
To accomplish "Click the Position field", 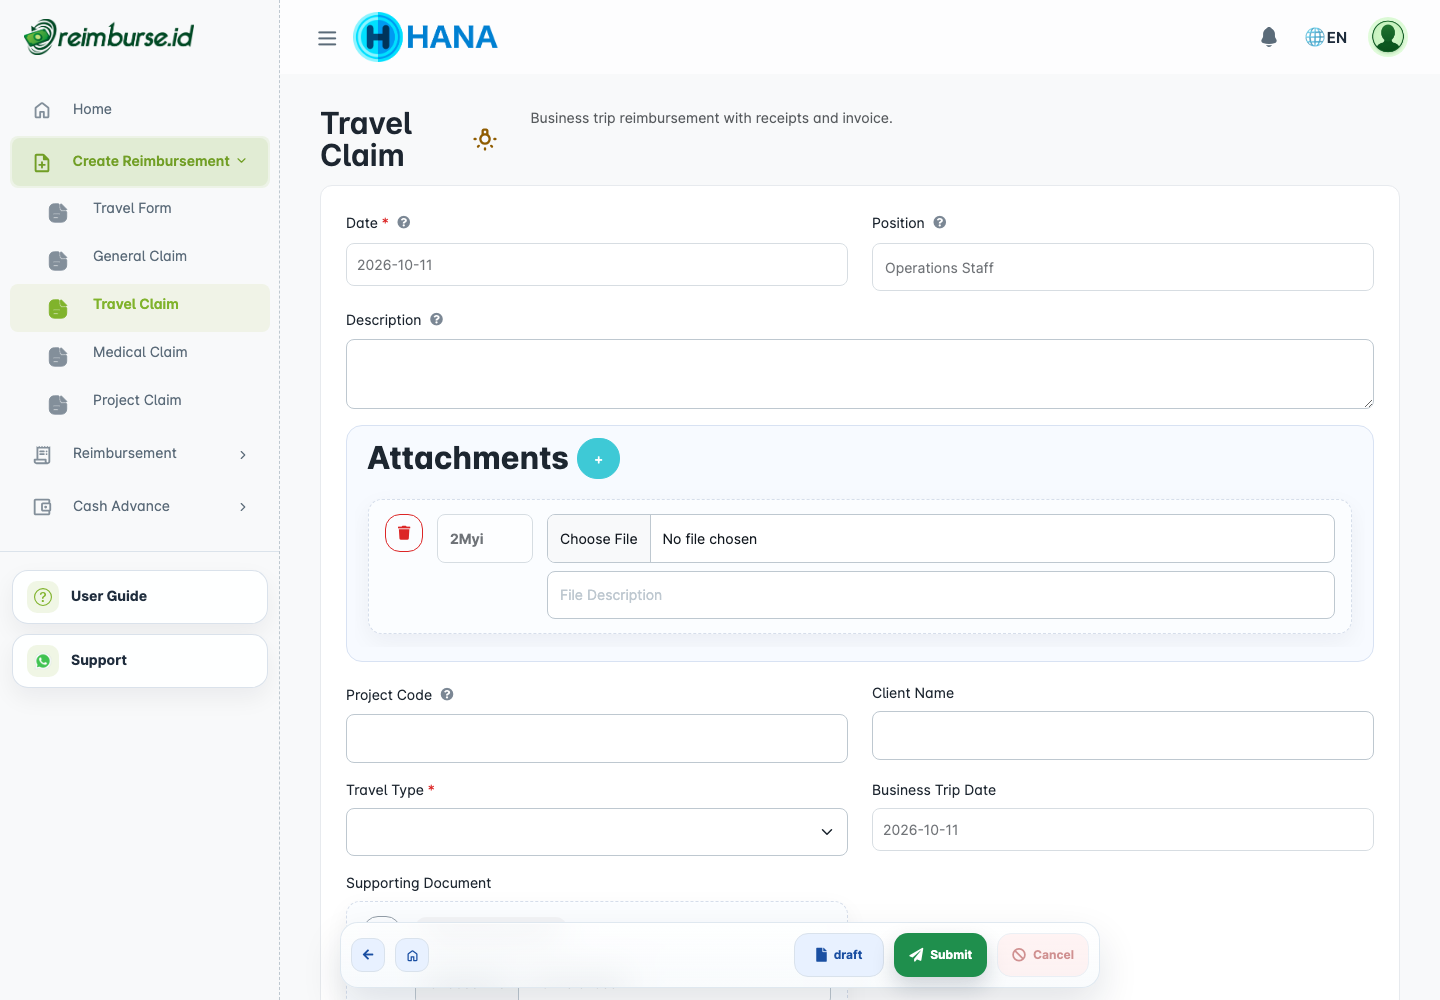I will point(1123,267).
